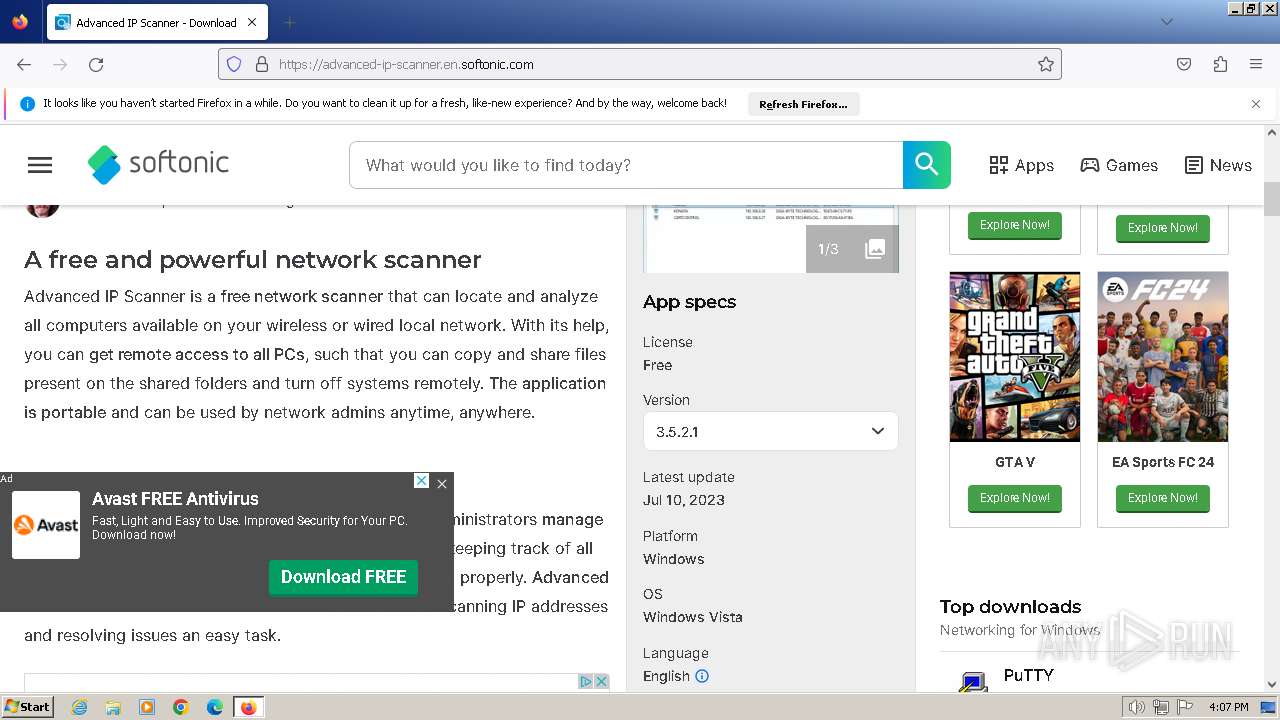1280x720 pixels.
Task: Open the Games section
Action: coord(1119,165)
